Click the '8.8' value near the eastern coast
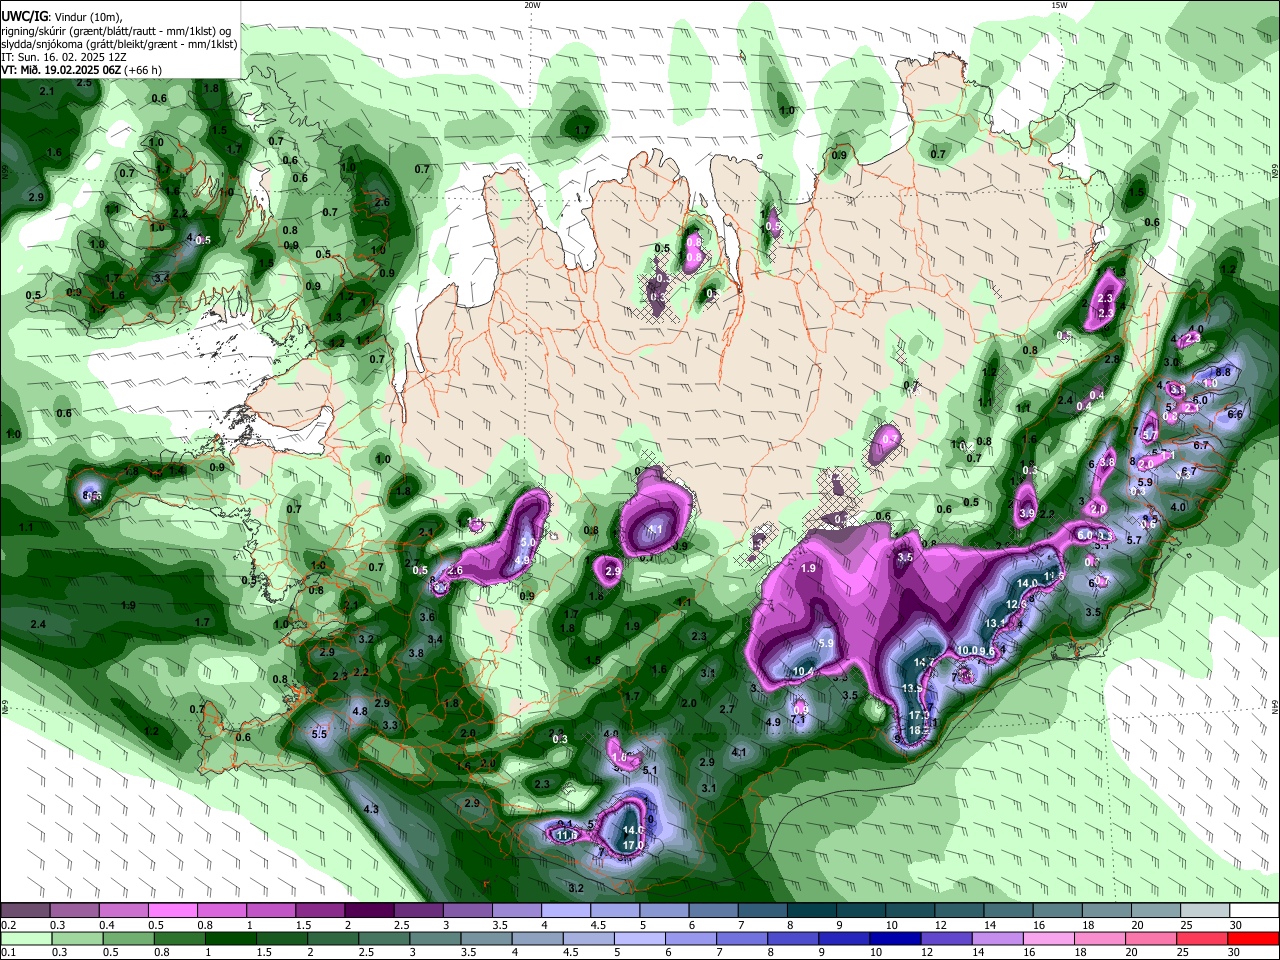This screenshot has width=1280, height=960. (1222, 372)
